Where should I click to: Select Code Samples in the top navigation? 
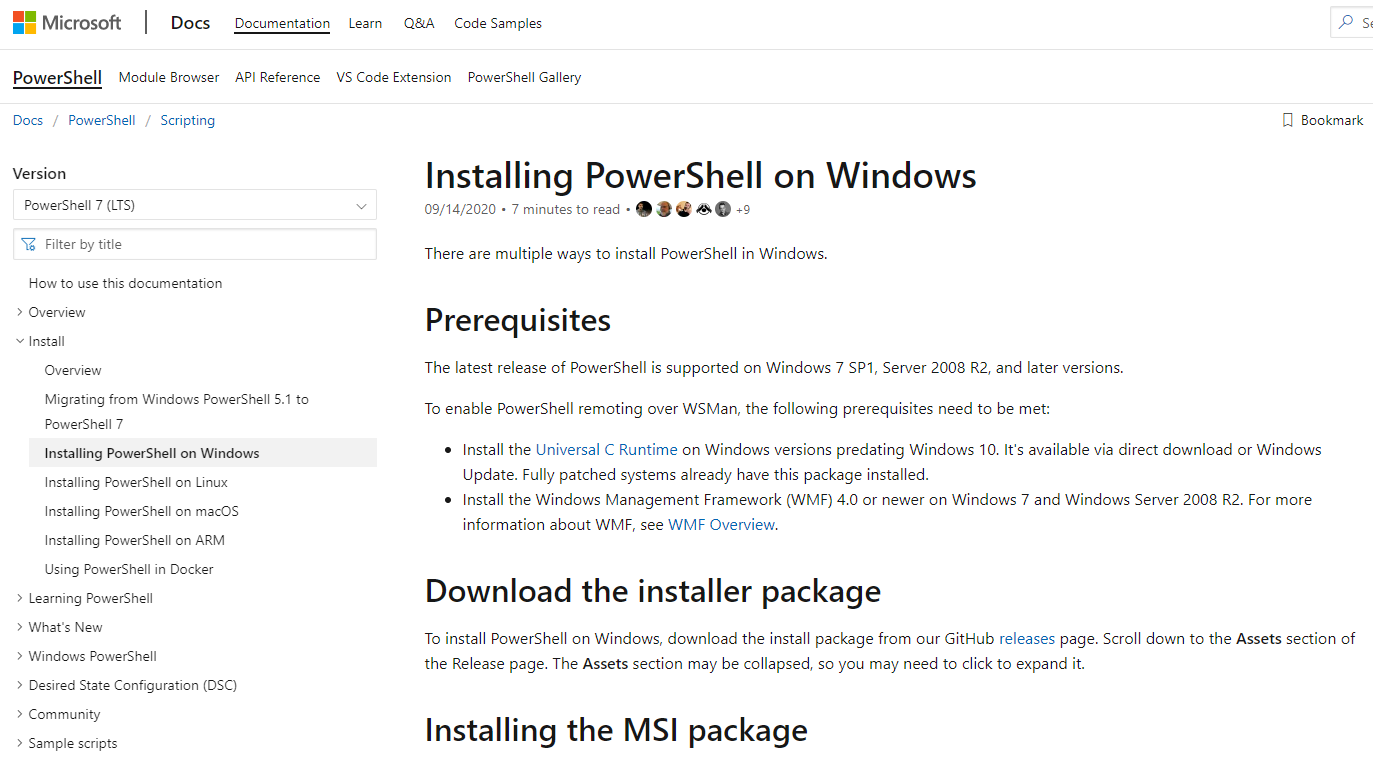[x=498, y=23]
